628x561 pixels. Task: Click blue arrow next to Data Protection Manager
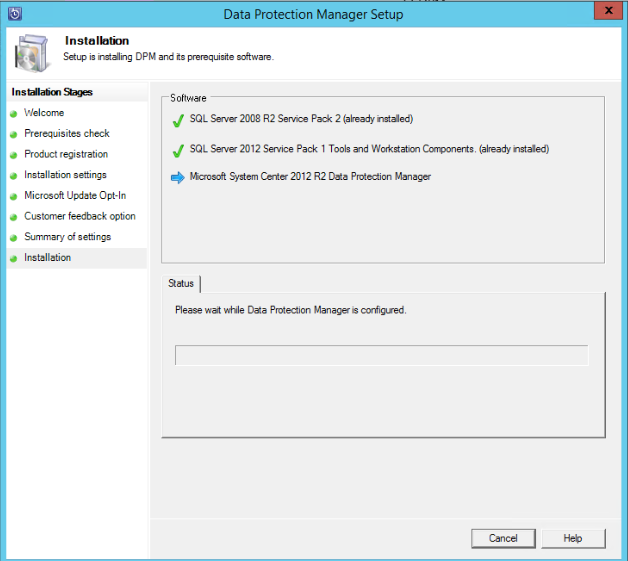click(178, 177)
